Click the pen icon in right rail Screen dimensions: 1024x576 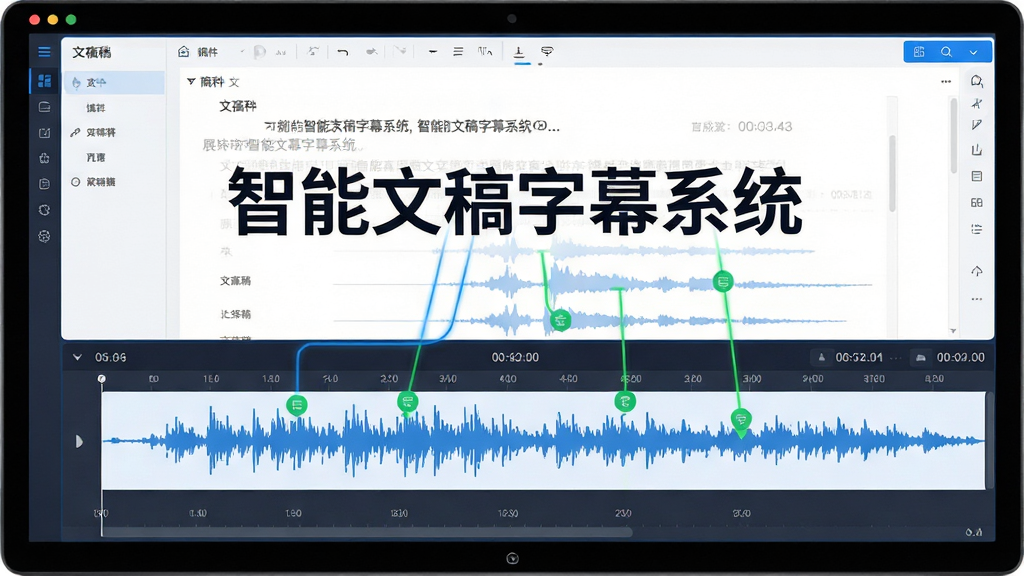(x=977, y=125)
